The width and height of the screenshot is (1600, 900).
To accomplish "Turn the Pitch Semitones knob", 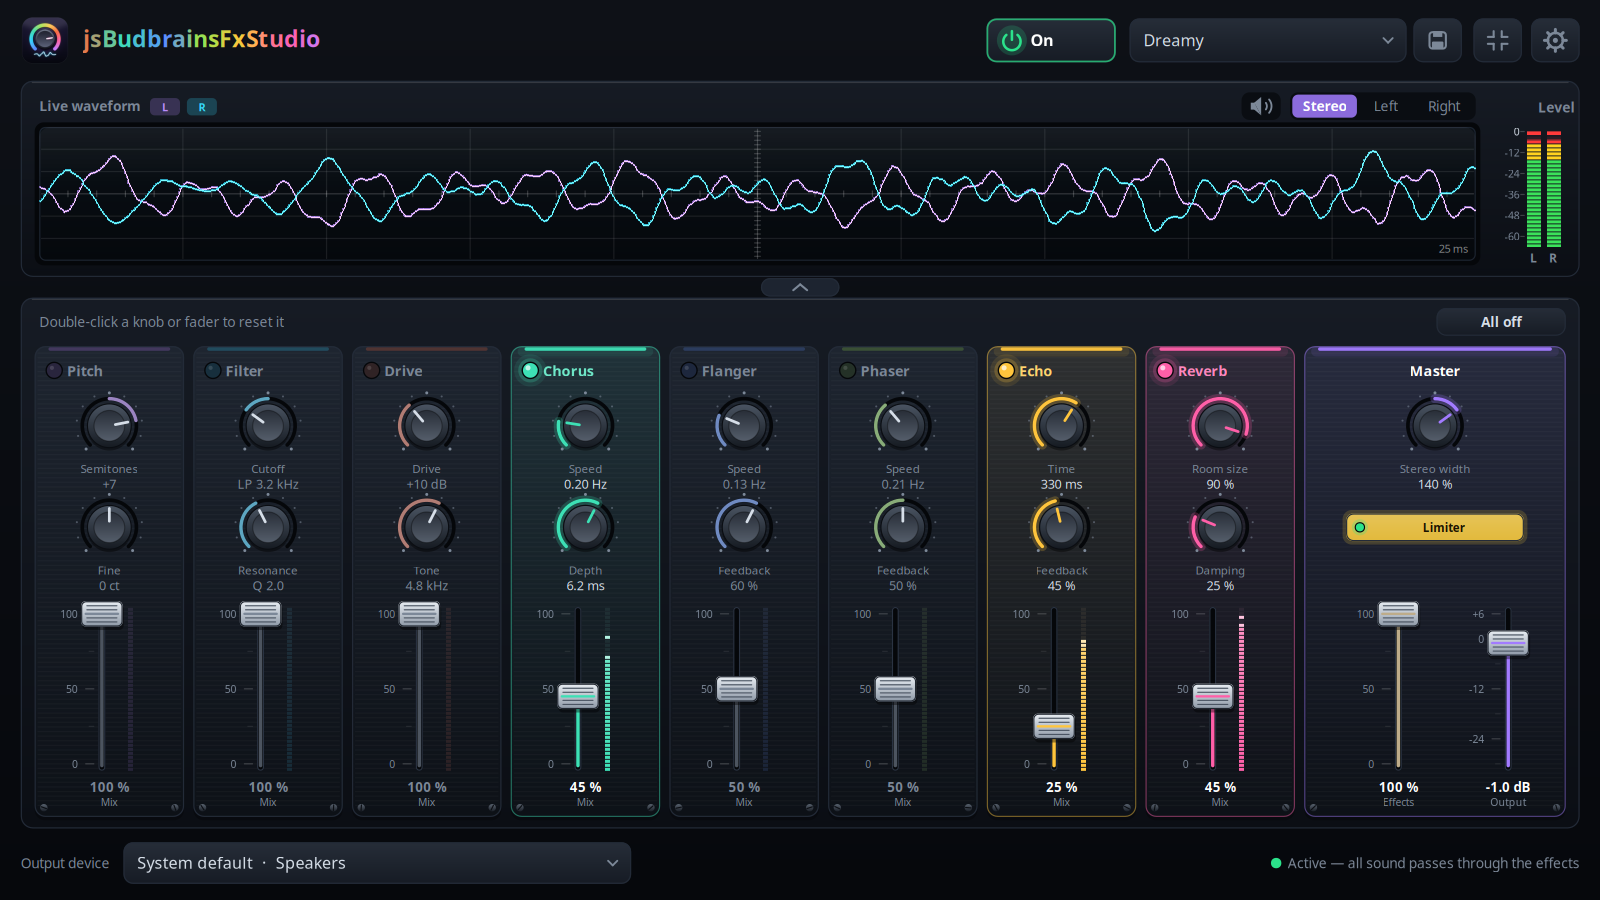I will tap(109, 424).
